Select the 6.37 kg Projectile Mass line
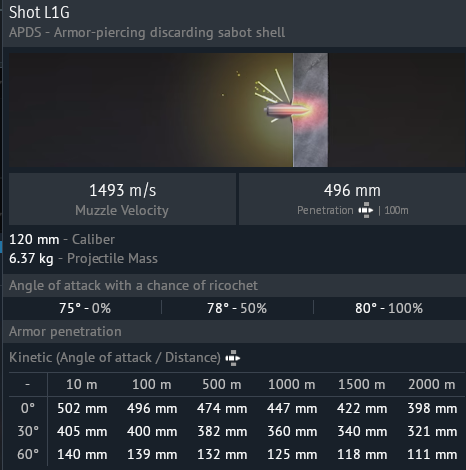The image size is (466, 470). tap(83, 259)
